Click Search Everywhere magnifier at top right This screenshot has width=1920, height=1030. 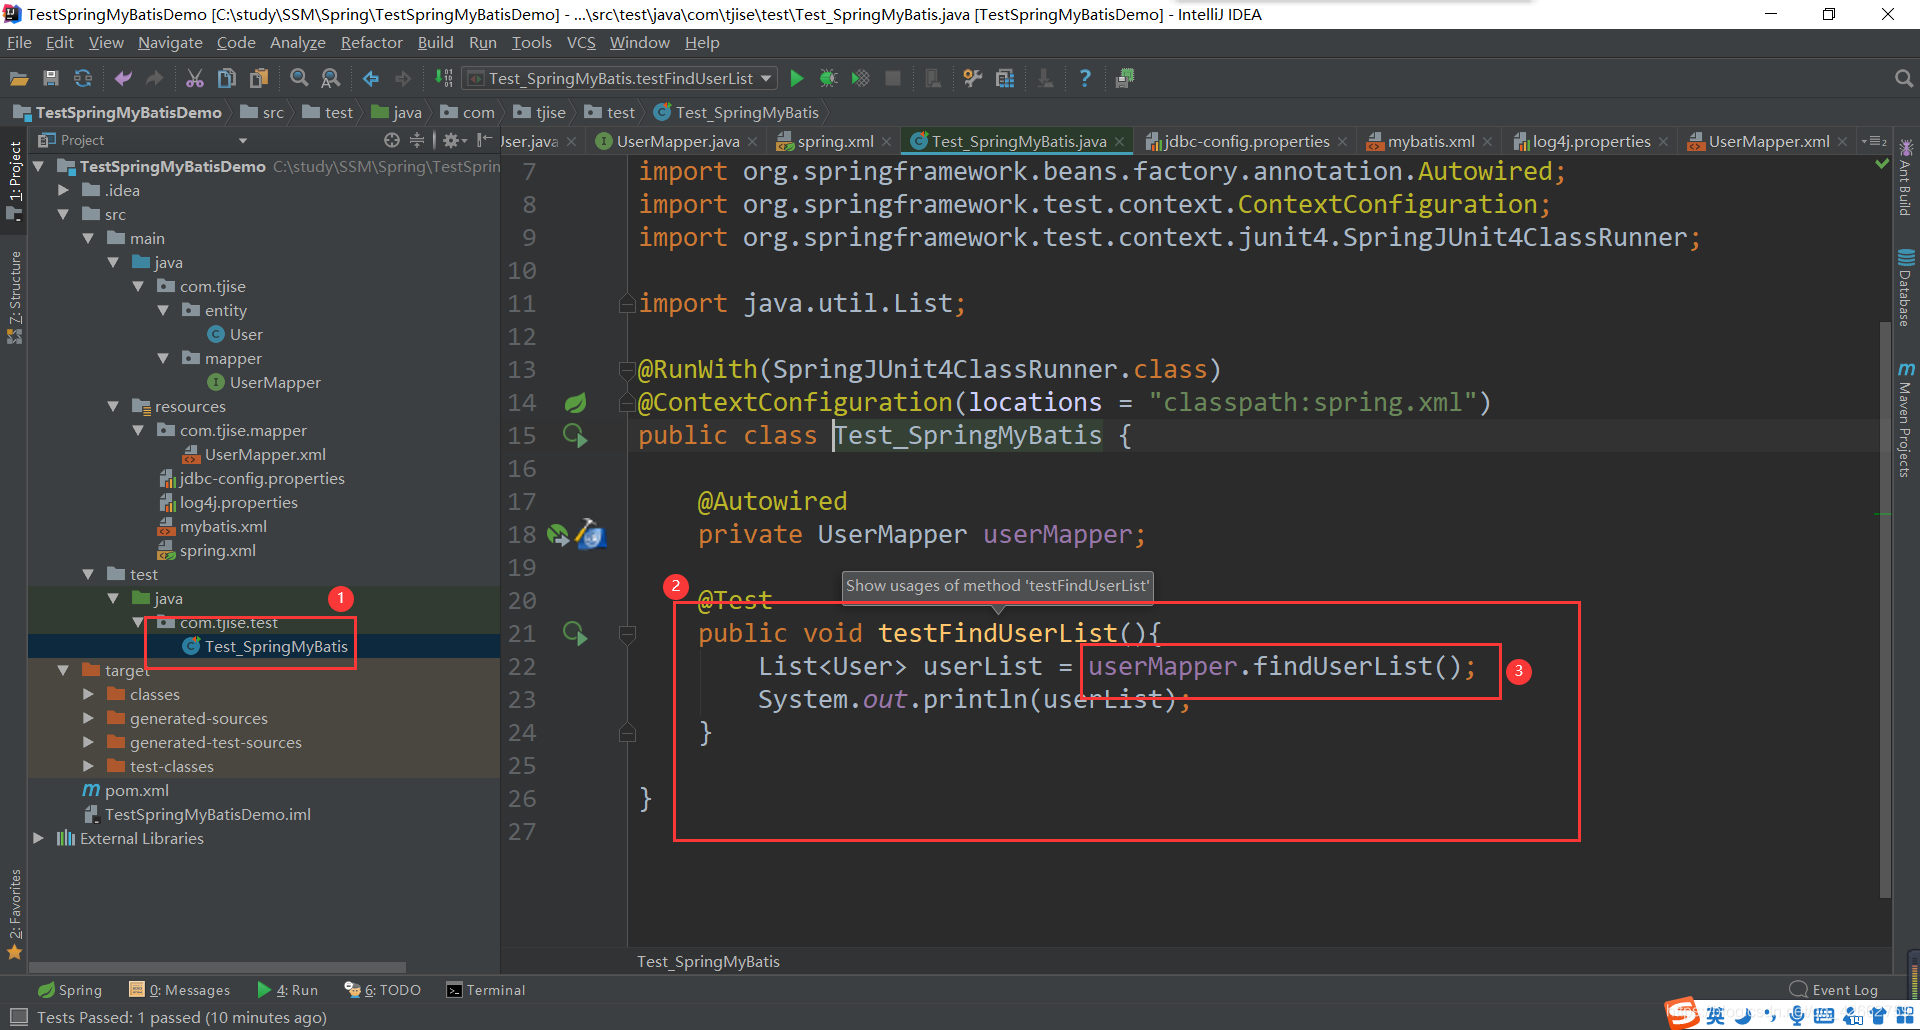(x=1903, y=78)
